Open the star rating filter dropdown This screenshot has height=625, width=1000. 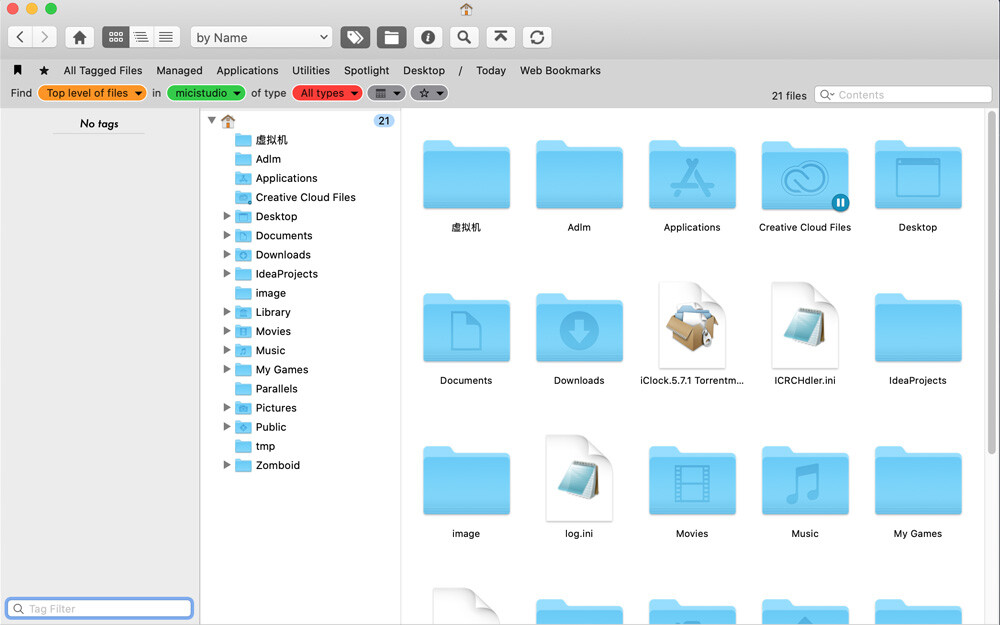[429, 93]
